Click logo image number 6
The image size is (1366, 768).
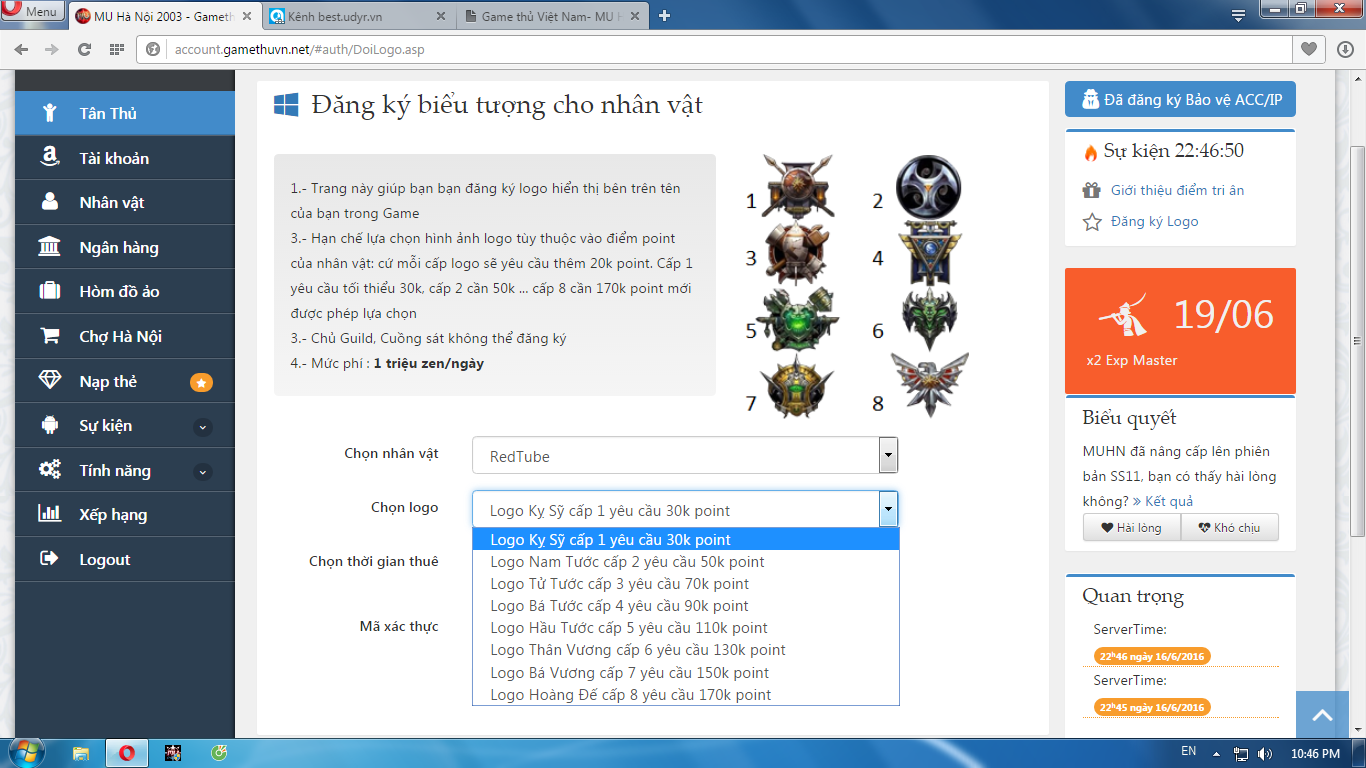tap(929, 319)
